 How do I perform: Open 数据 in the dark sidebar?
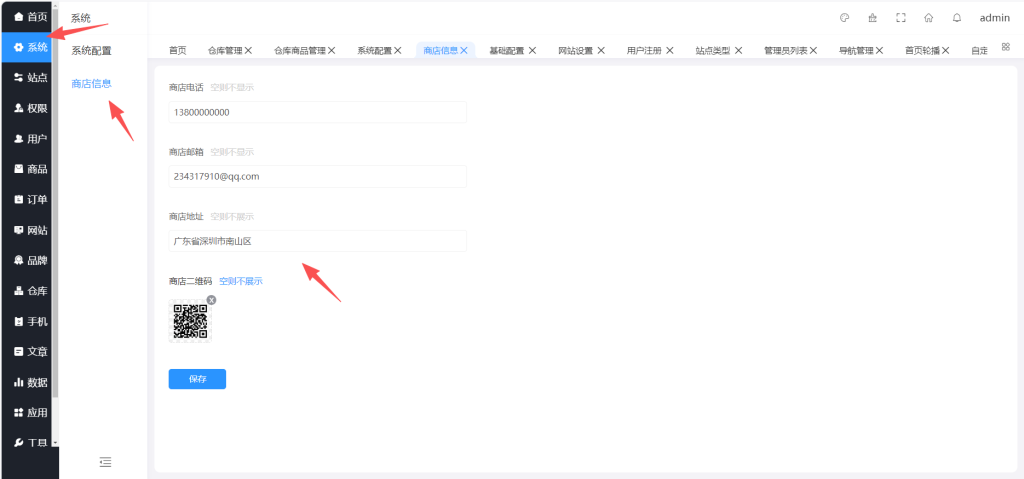(29, 382)
